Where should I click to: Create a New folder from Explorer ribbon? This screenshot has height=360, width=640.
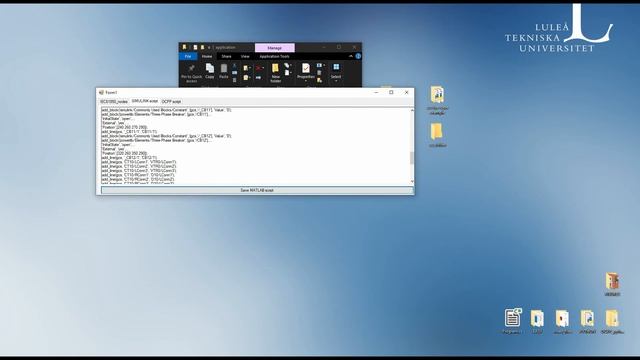pyautogui.click(x=276, y=73)
